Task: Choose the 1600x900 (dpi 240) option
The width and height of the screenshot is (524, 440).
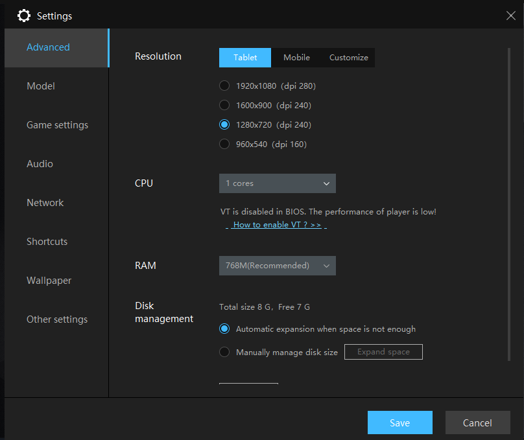Action: [x=224, y=105]
